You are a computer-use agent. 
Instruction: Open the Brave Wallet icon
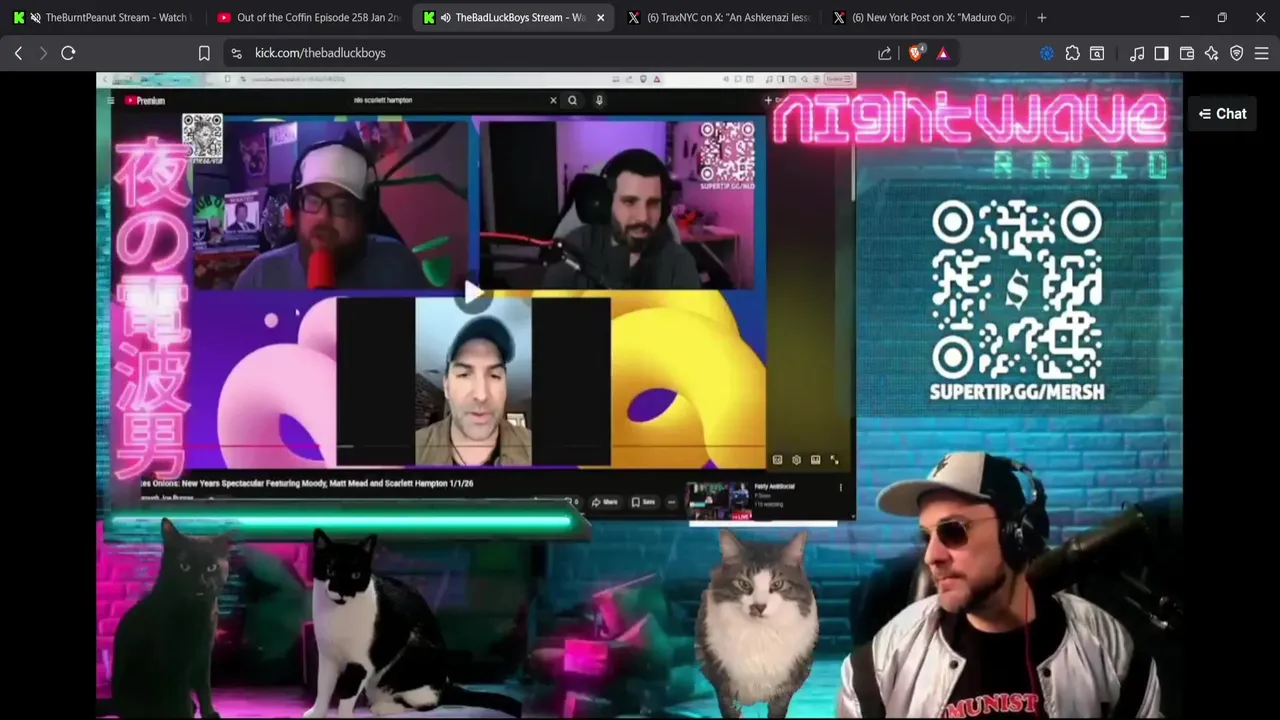tap(1187, 53)
